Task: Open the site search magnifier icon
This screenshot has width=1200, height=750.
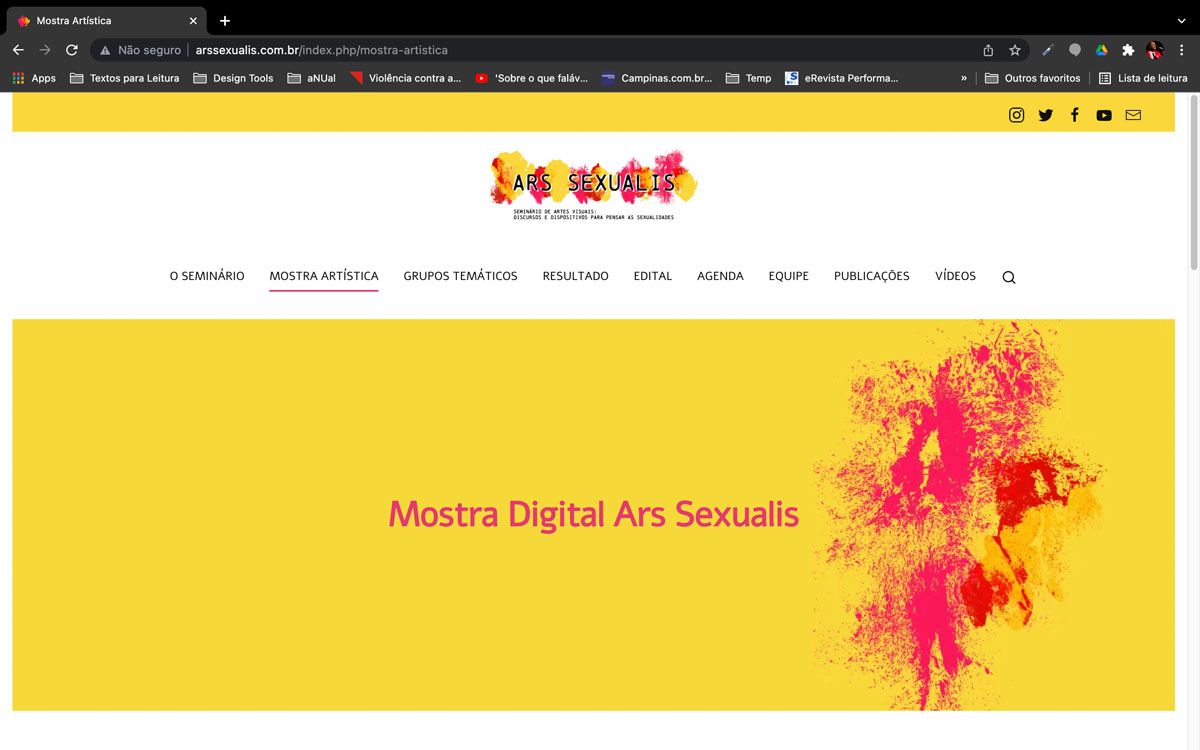Action: (x=1008, y=277)
